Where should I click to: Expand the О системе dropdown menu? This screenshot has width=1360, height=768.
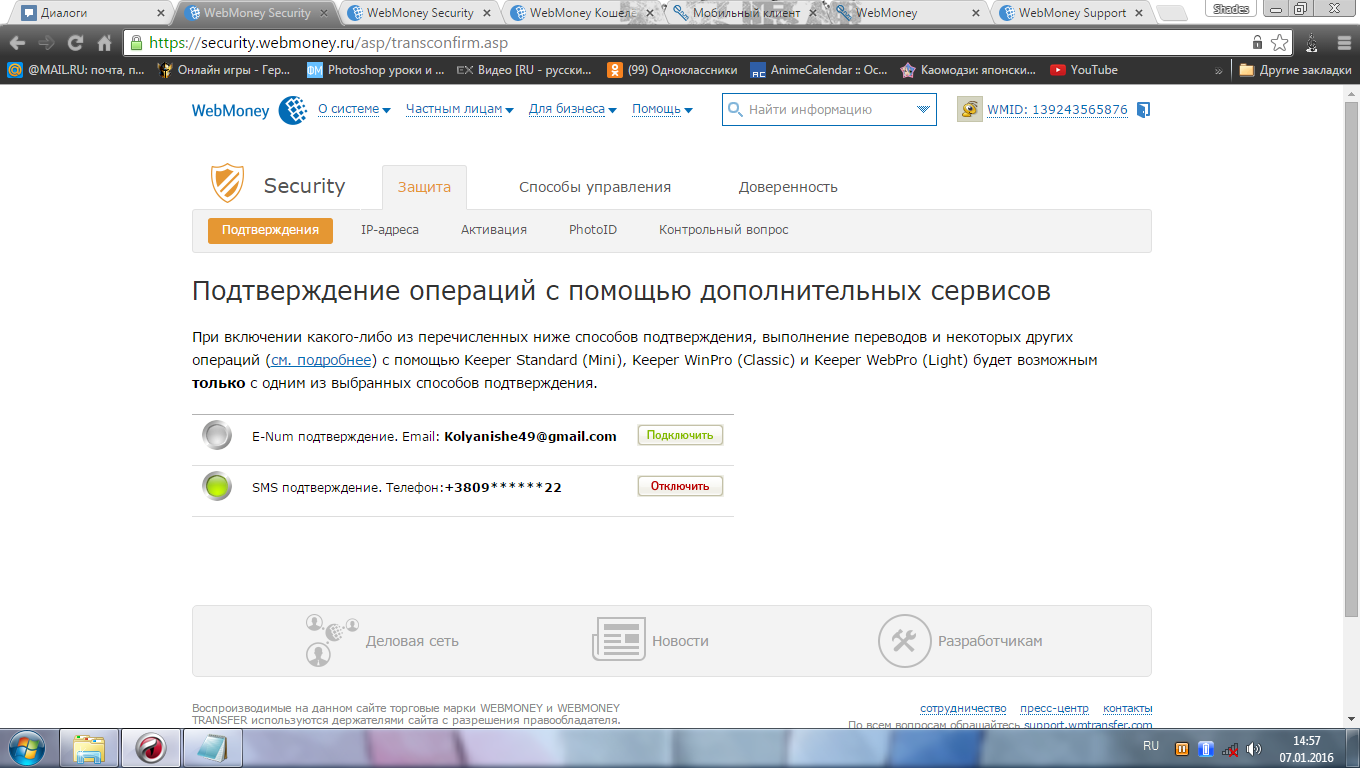click(x=354, y=109)
